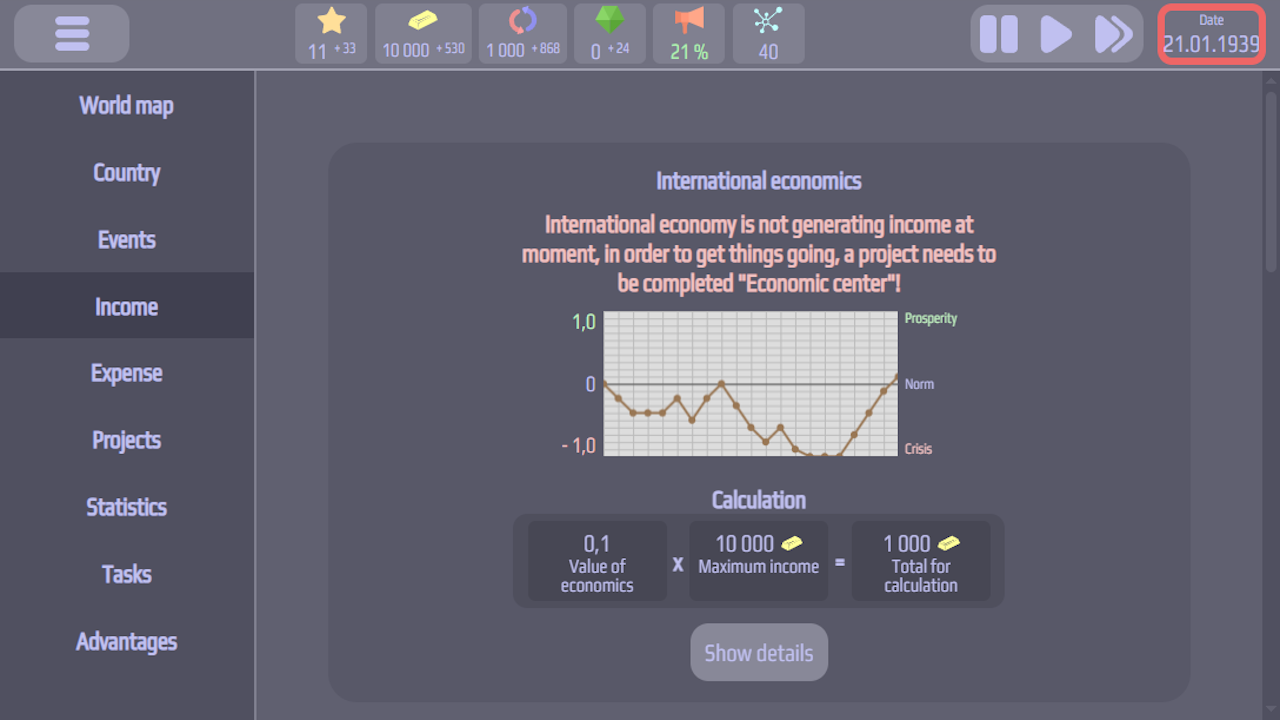Resume game at normal speed

(x=1054, y=33)
